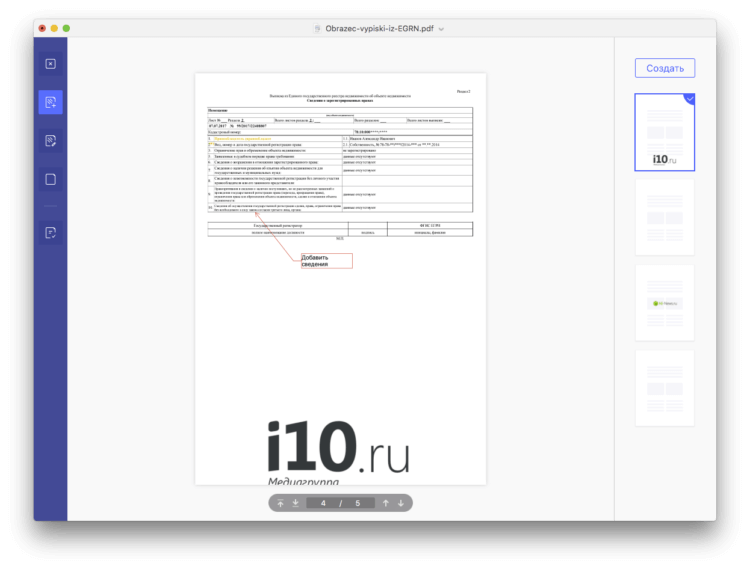The image size is (750, 569).
Task: Click the X-box icon atop the sidebar
Action: click(50, 64)
